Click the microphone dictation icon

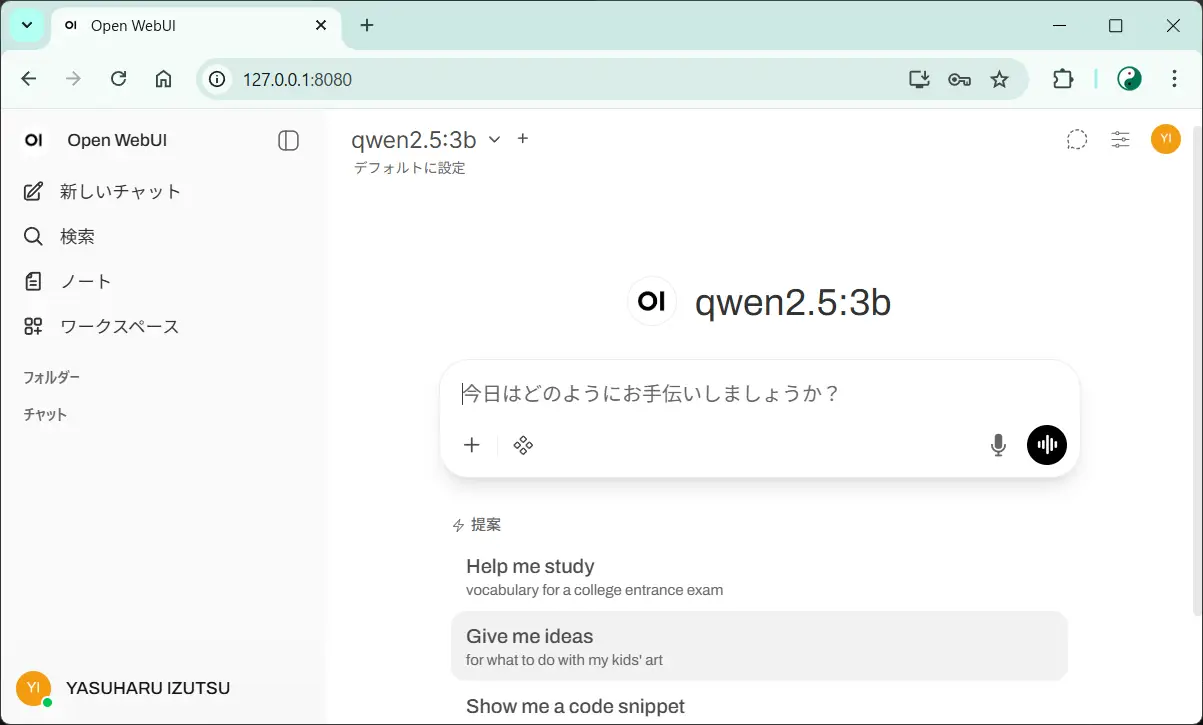tap(998, 445)
